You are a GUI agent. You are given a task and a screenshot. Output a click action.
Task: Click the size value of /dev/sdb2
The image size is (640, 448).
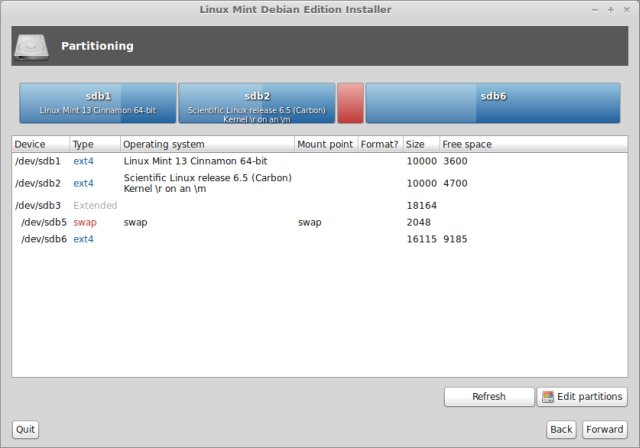[x=422, y=183]
